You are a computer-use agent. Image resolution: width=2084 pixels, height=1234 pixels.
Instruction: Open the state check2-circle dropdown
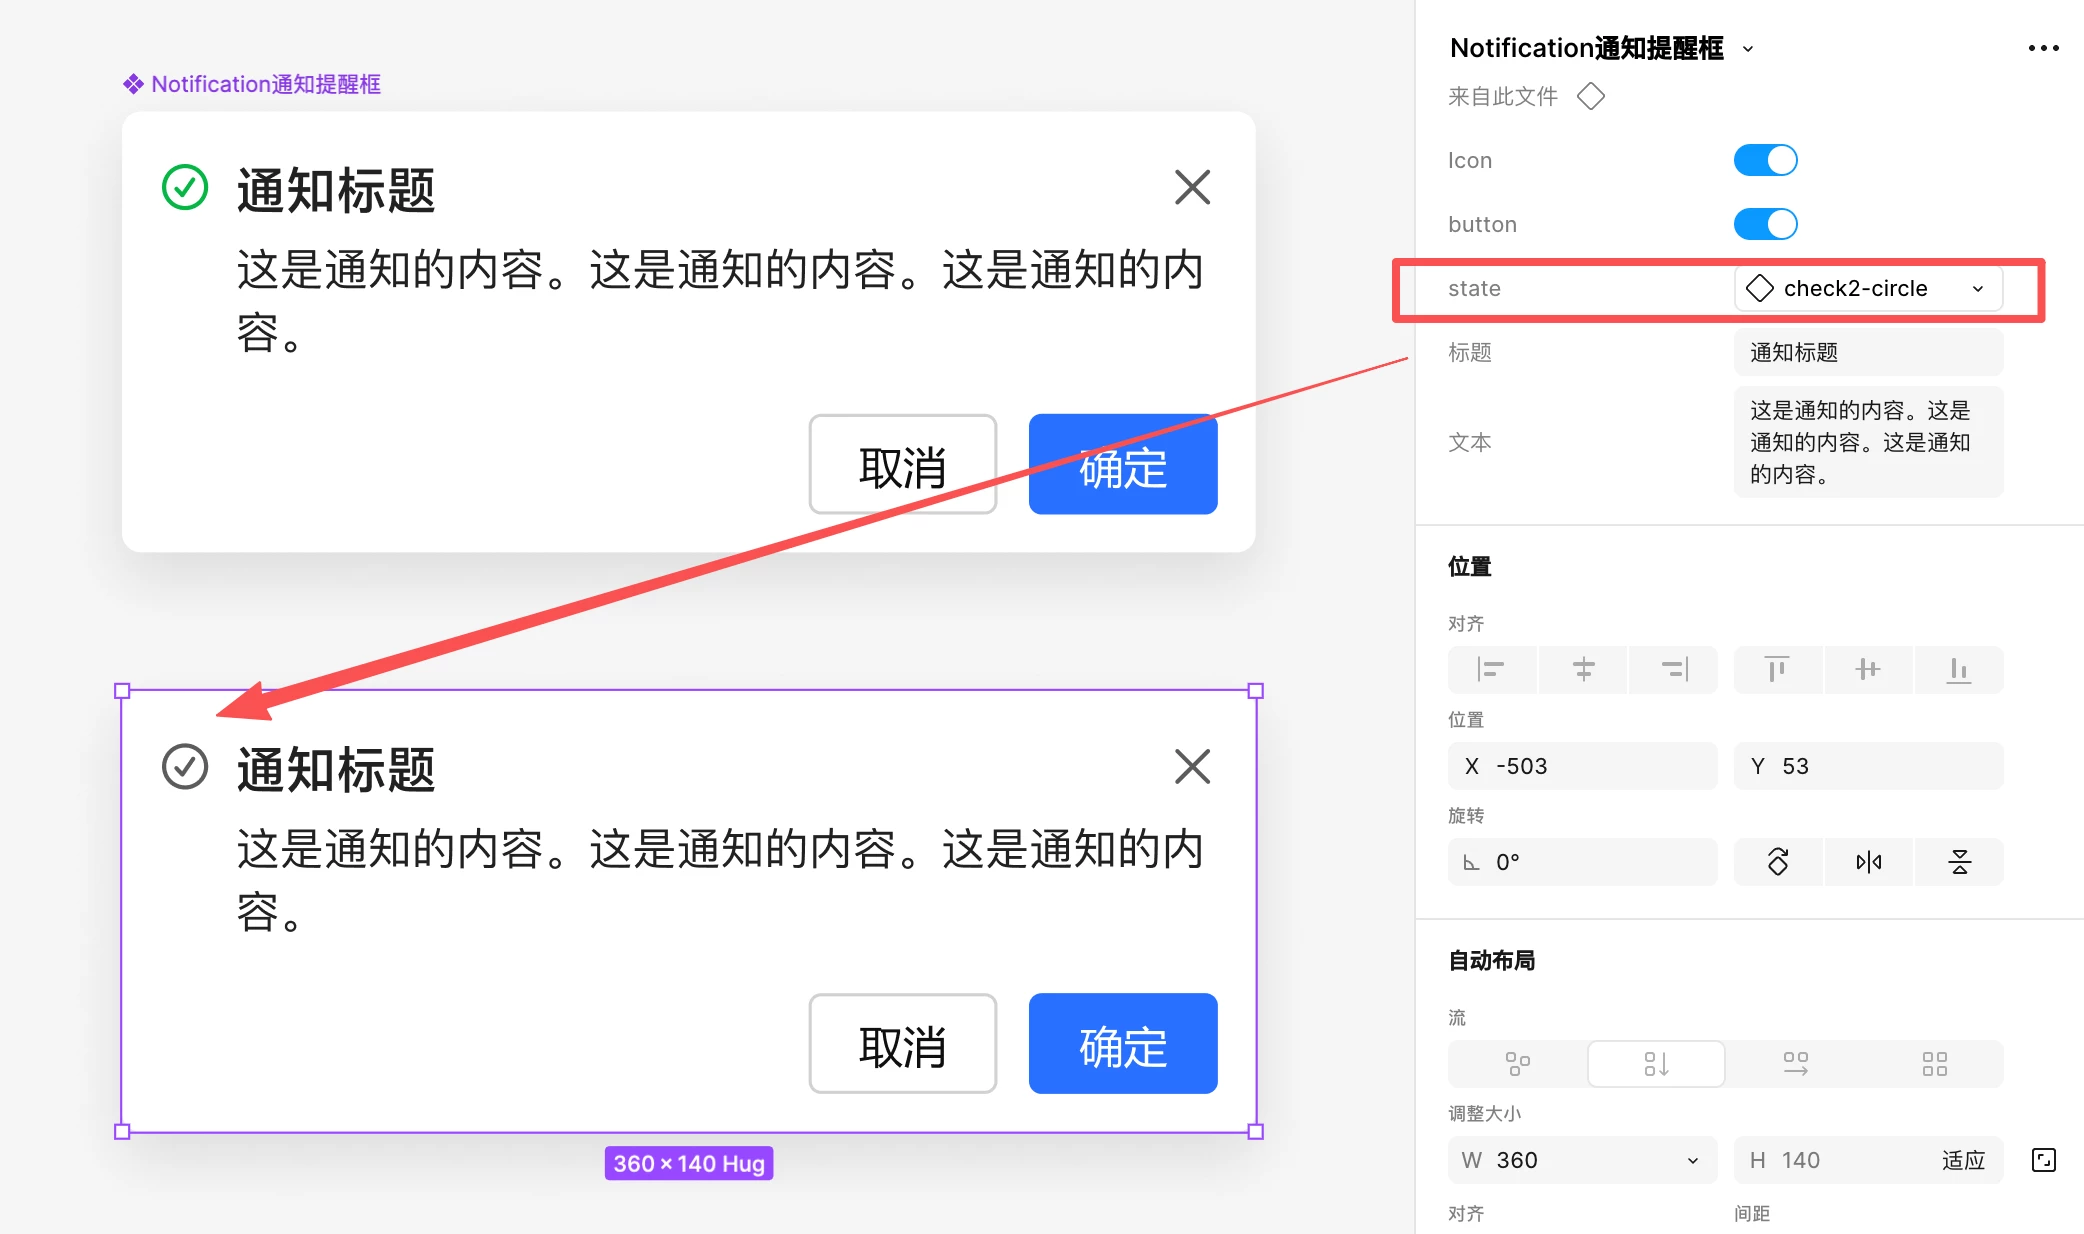[x=1868, y=288]
